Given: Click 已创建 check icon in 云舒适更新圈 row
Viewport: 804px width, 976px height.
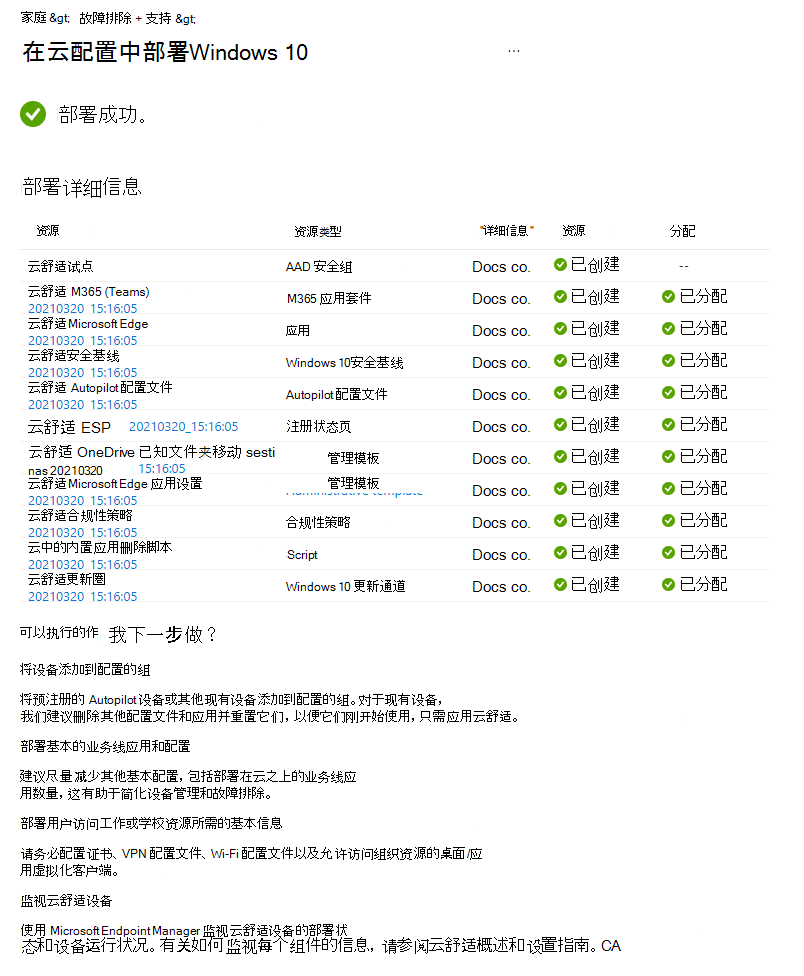Looking at the screenshot, I should click(560, 584).
